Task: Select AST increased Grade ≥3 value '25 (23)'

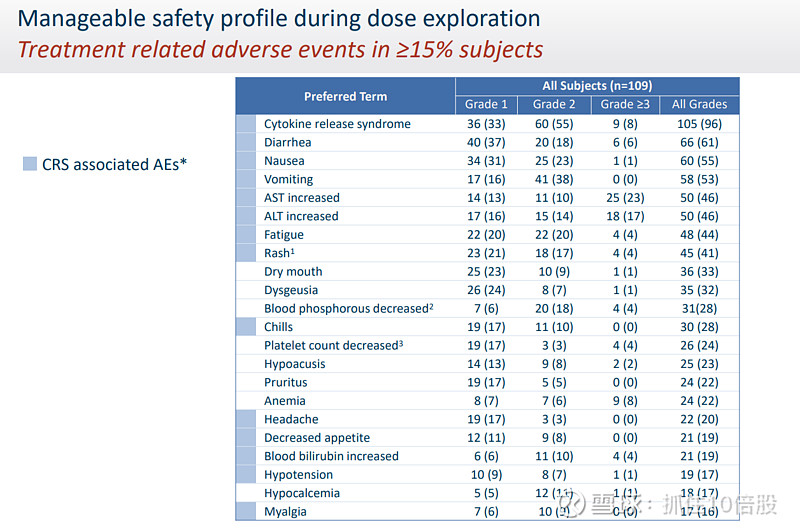Action: 625,197
